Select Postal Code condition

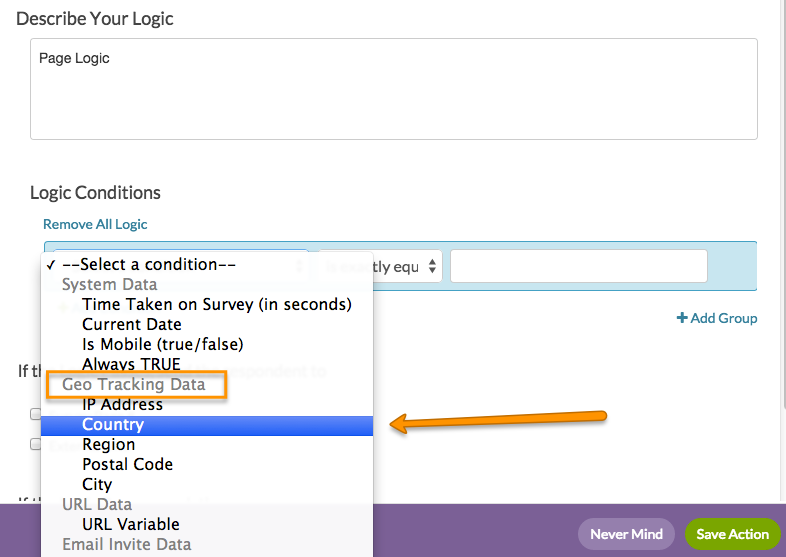pyautogui.click(x=127, y=465)
